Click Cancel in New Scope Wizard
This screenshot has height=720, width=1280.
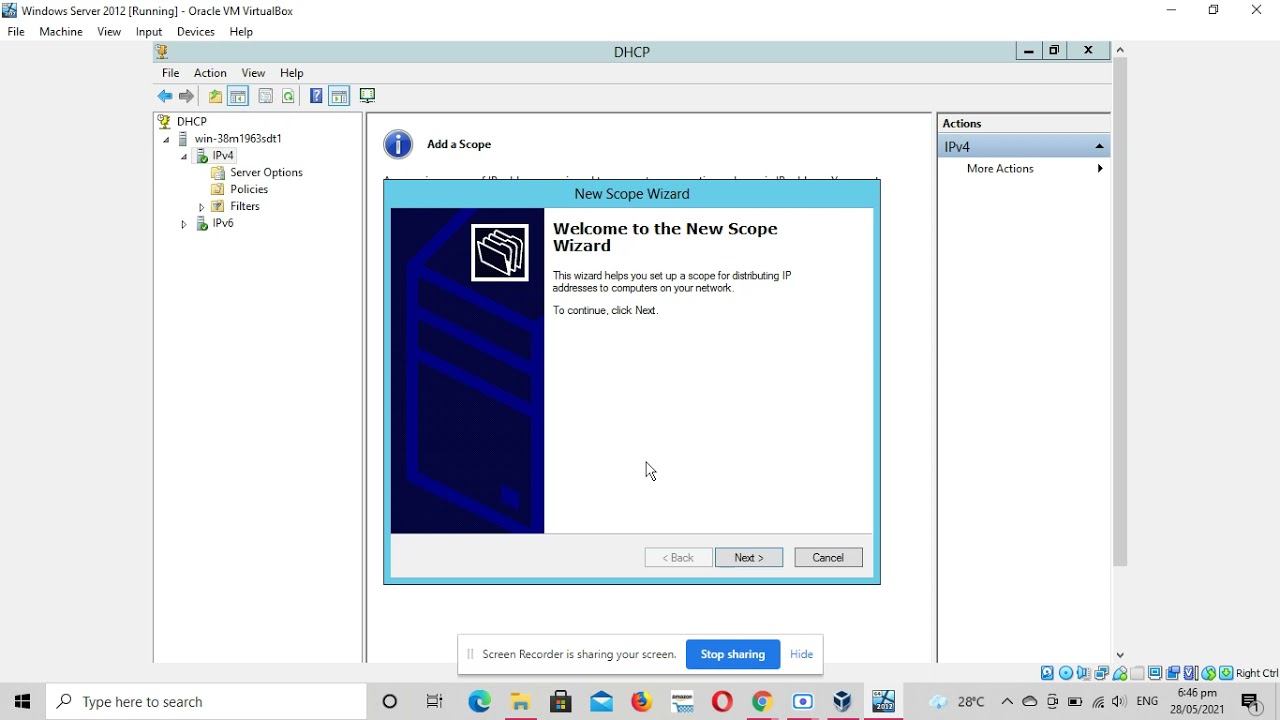[828, 558]
